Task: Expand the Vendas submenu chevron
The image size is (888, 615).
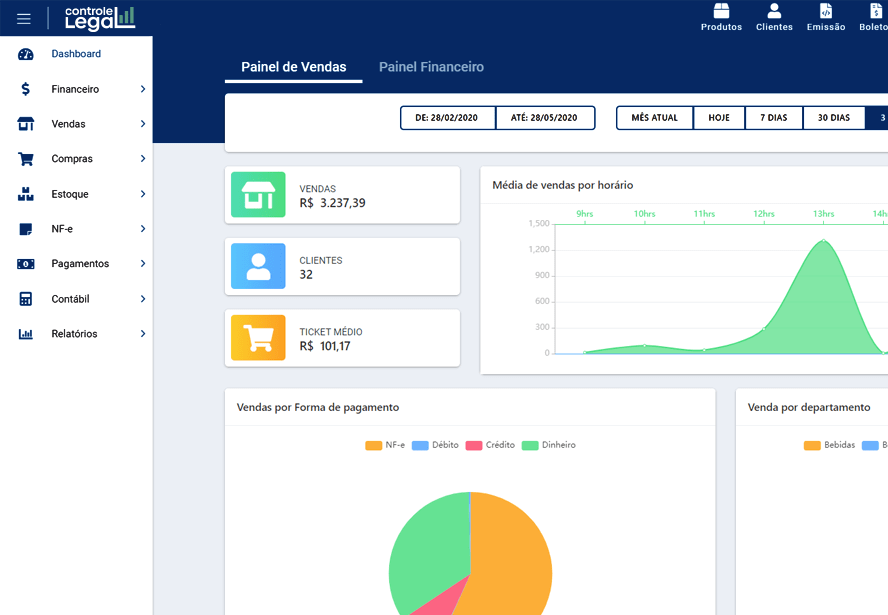Action: (x=143, y=124)
